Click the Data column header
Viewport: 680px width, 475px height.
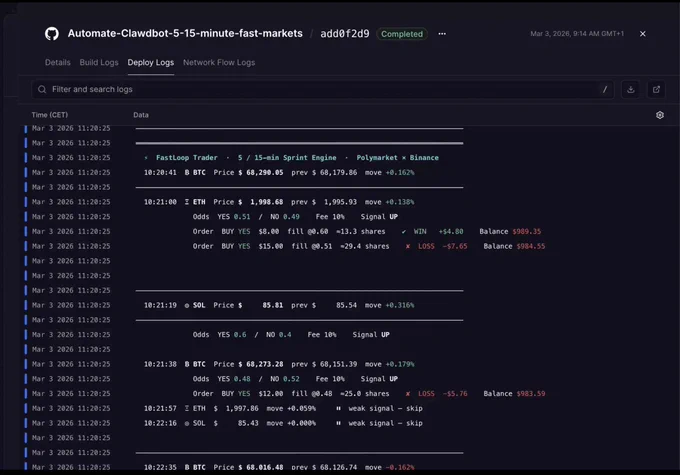(x=141, y=115)
